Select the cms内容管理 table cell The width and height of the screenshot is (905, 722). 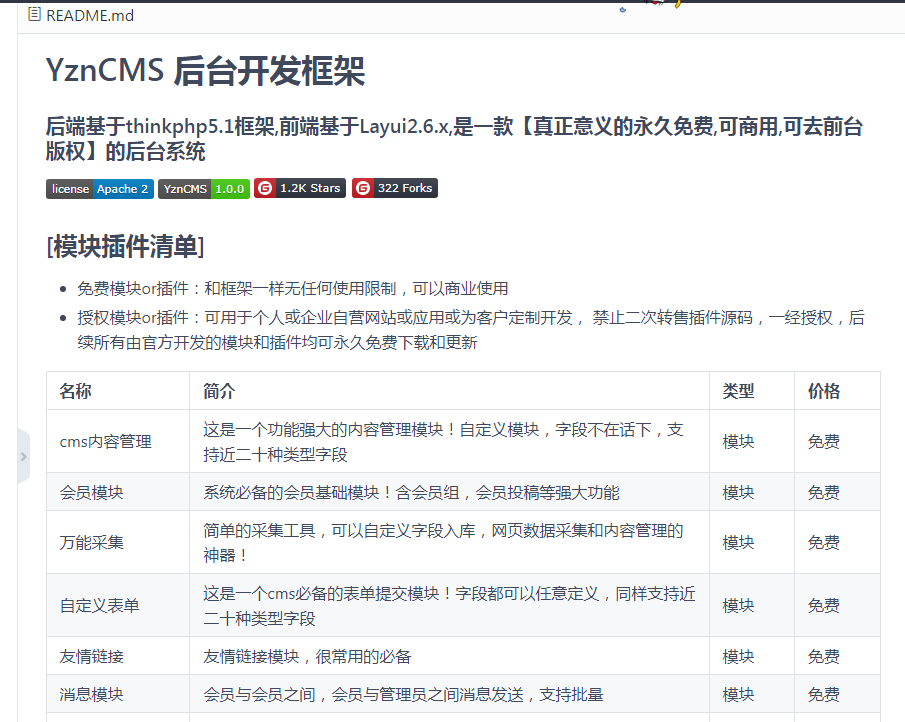(x=105, y=441)
